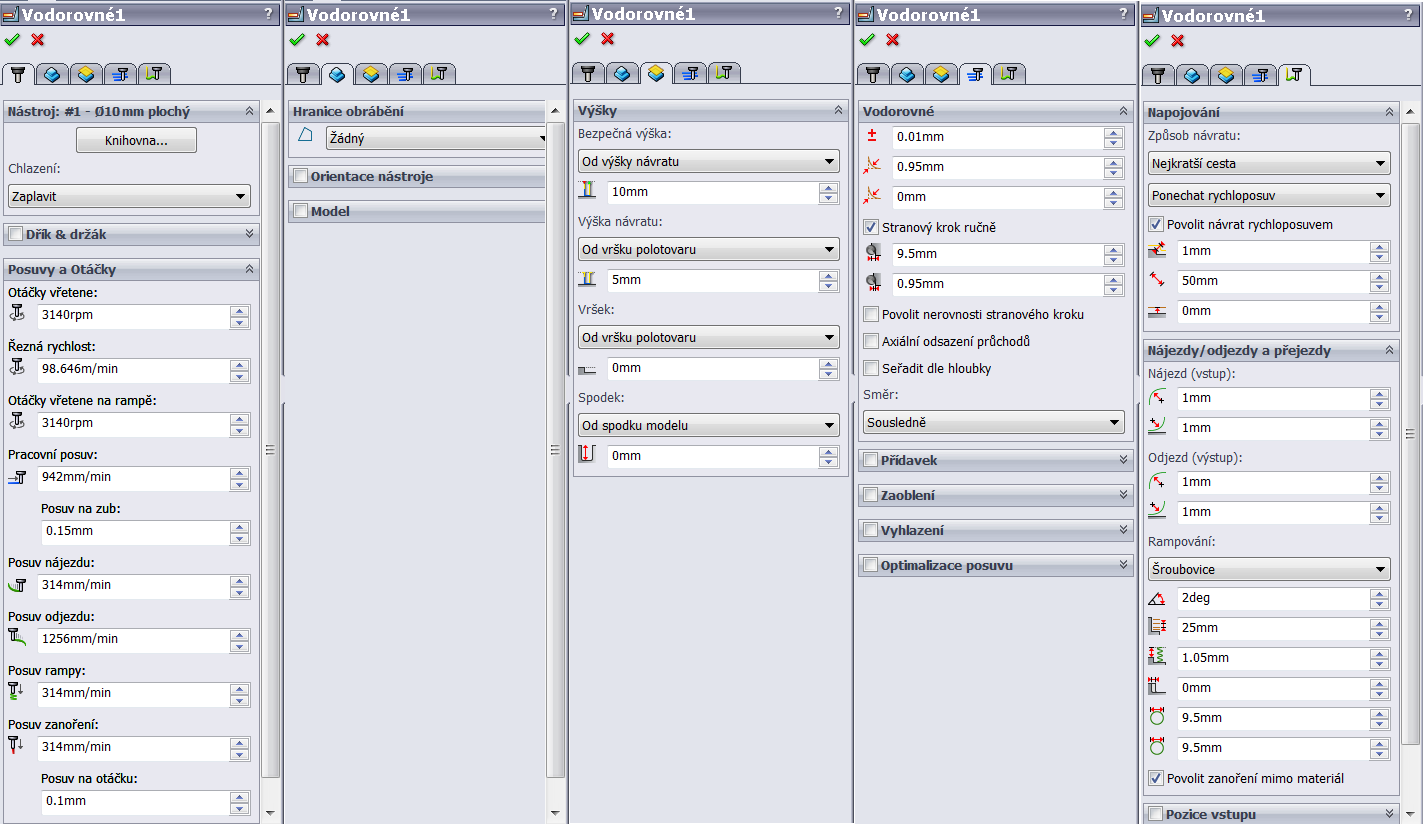Open Hranice obrábění Žádný dropdown

[x=438, y=139]
